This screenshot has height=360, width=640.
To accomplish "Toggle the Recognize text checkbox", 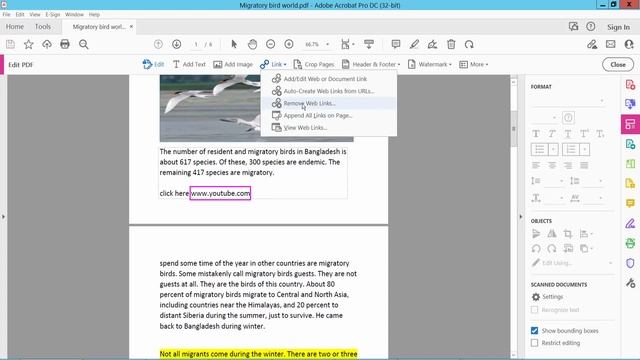I will coord(534,310).
